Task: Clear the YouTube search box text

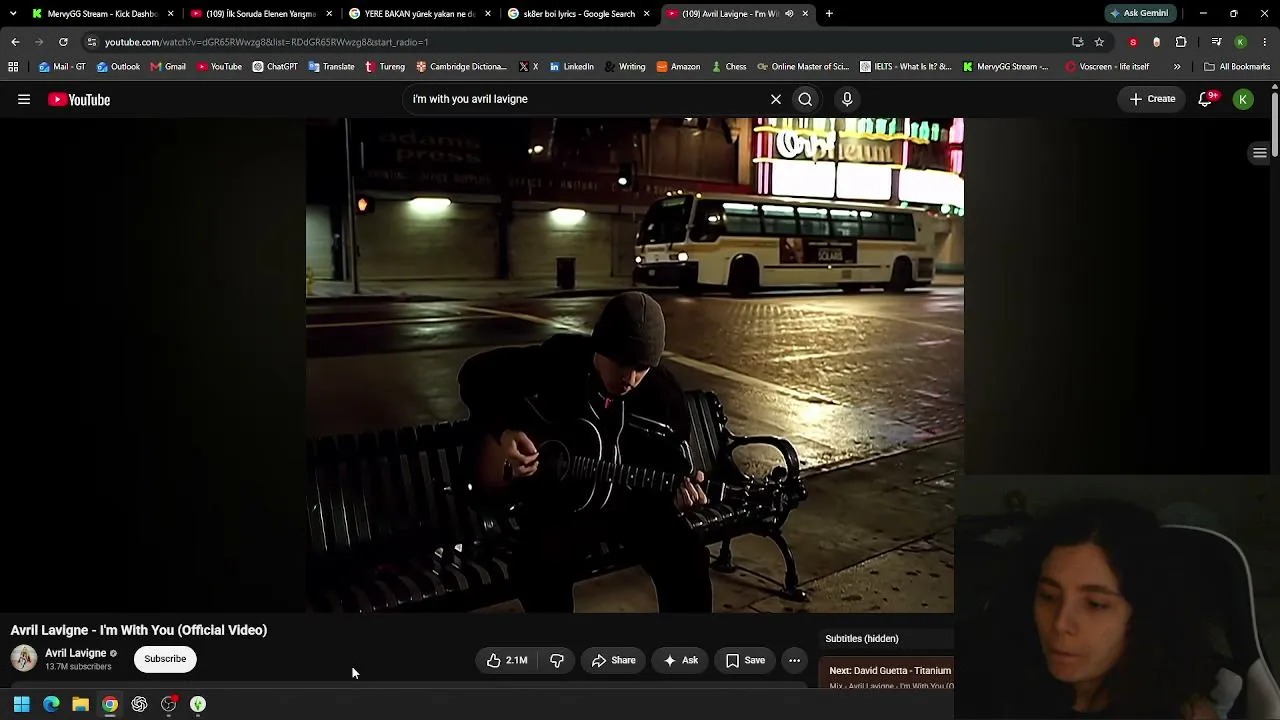Action: [x=775, y=99]
